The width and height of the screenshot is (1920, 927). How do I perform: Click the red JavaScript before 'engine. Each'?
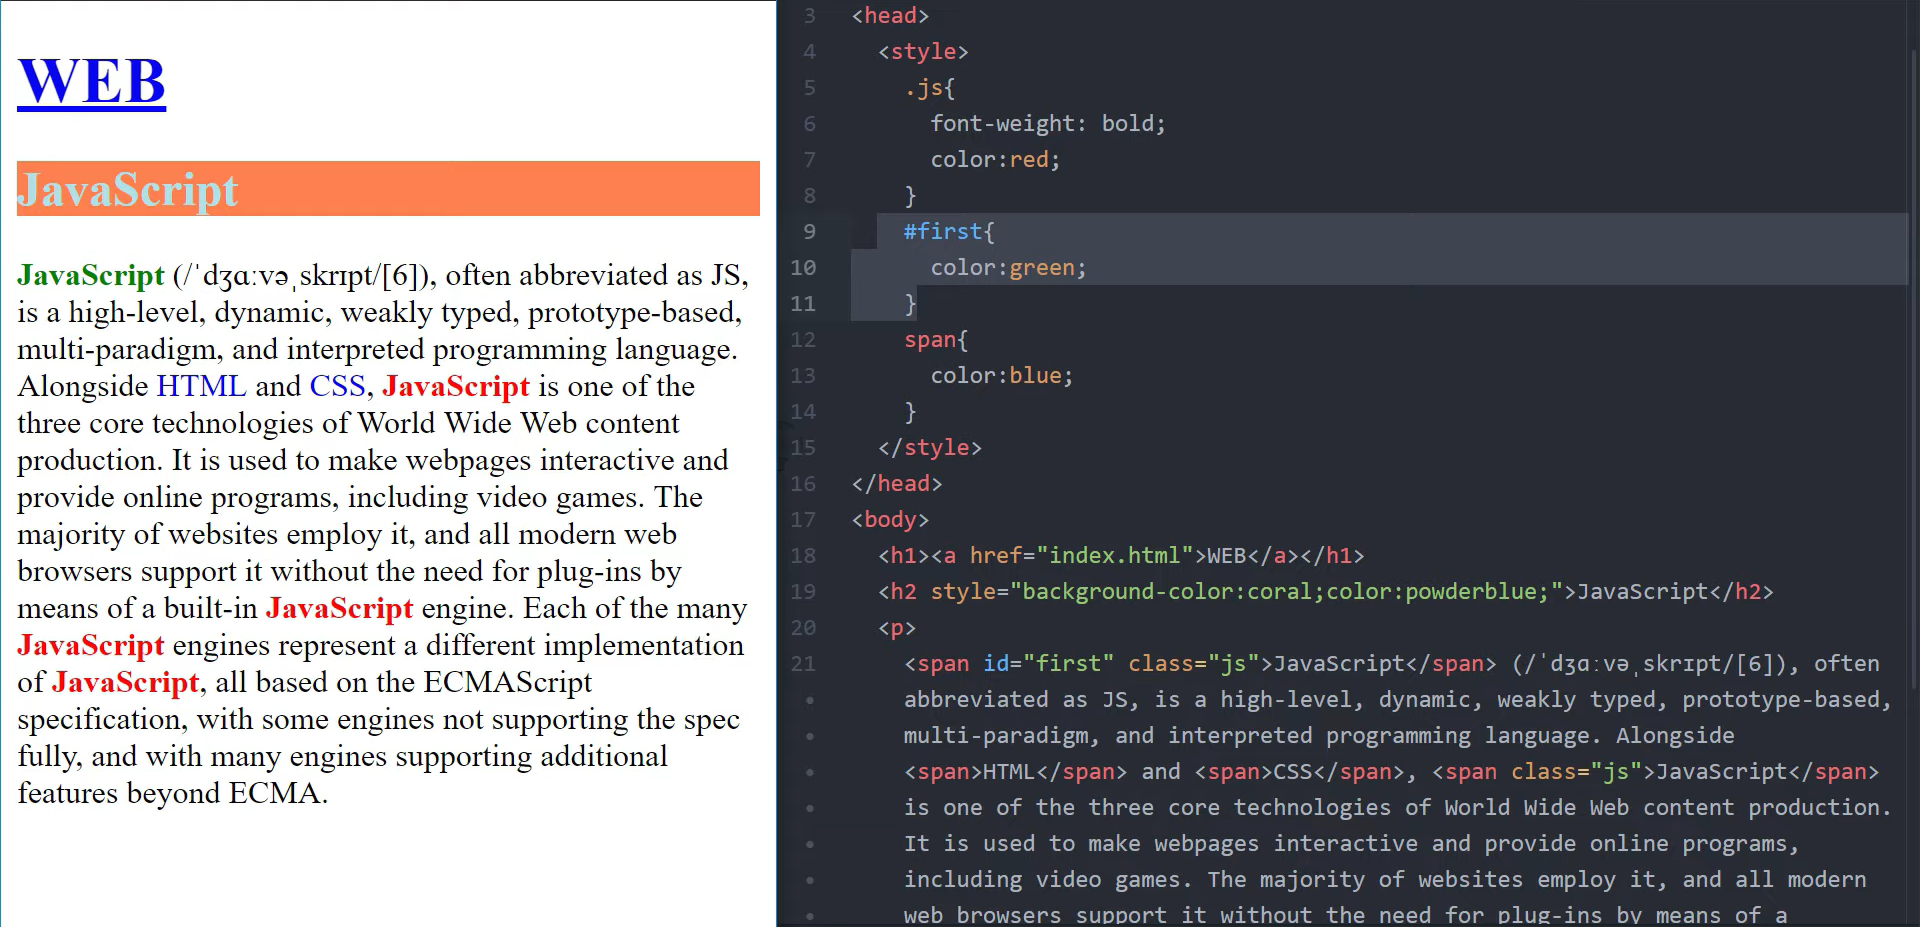[x=339, y=608]
